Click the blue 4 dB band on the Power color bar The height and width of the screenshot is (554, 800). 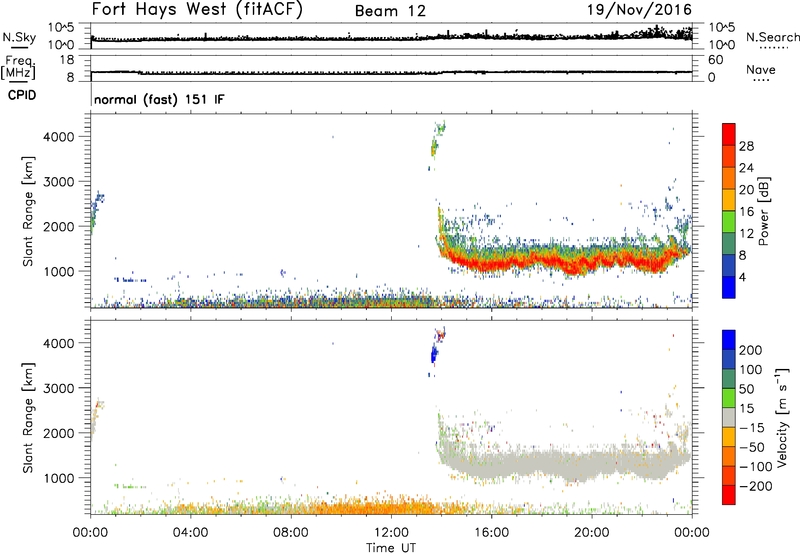coord(729,287)
